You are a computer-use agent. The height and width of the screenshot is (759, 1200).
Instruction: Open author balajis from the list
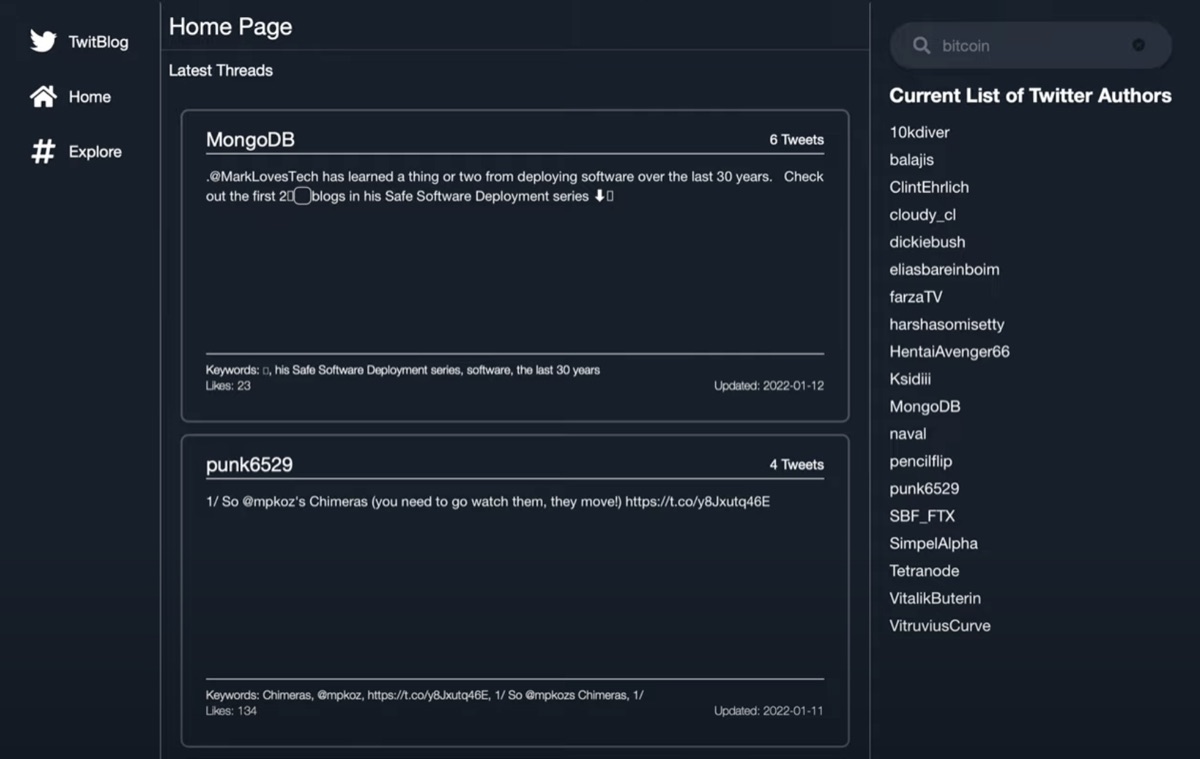tap(911, 159)
